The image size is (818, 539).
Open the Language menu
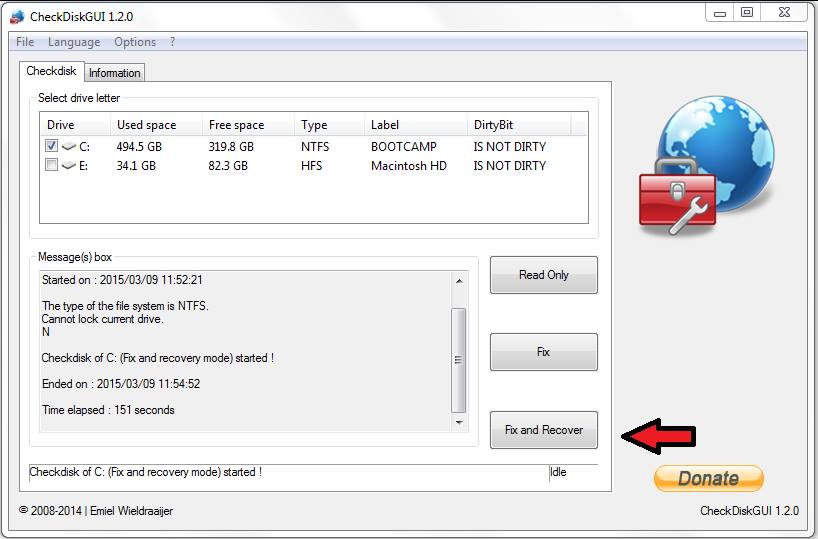(x=74, y=42)
